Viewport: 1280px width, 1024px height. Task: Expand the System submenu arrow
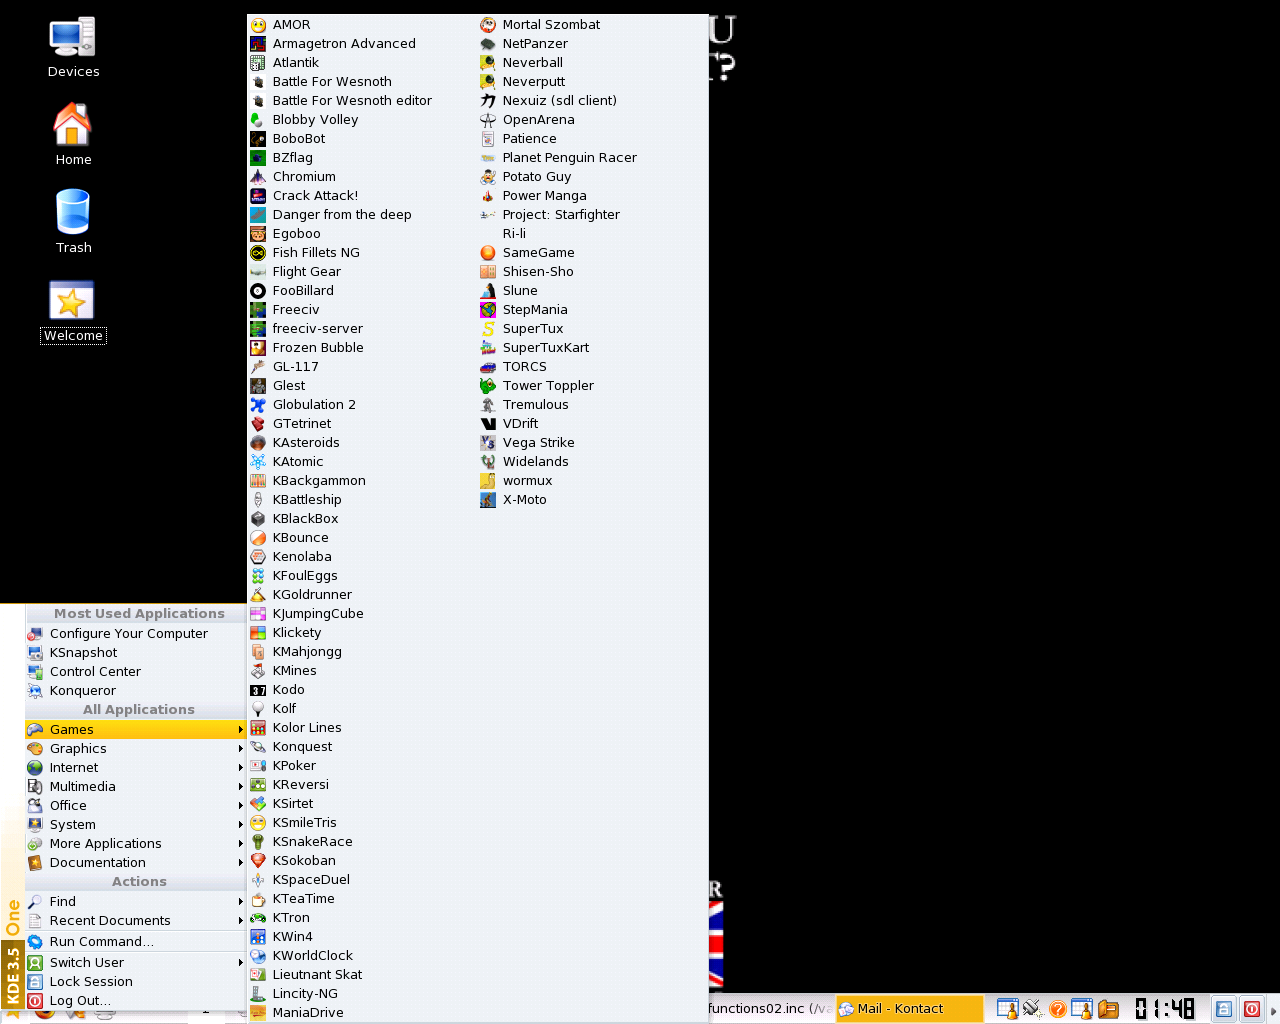point(241,825)
